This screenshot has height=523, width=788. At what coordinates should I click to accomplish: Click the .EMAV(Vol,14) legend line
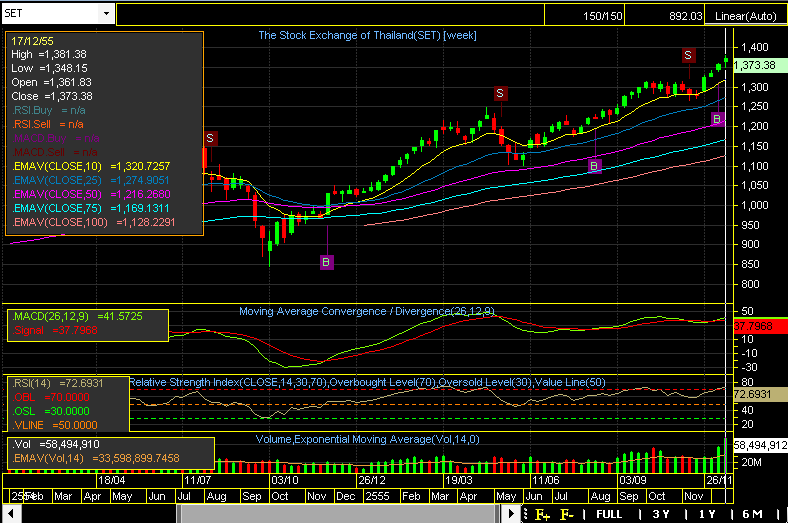pyautogui.click(x=95, y=459)
